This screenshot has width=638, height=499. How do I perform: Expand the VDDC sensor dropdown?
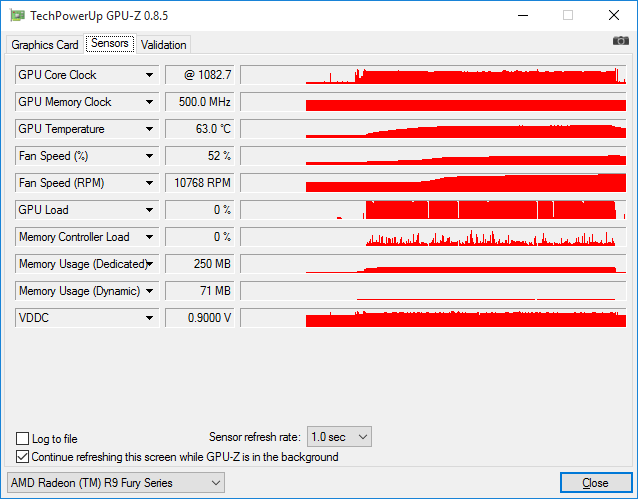click(x=149, y=318)
